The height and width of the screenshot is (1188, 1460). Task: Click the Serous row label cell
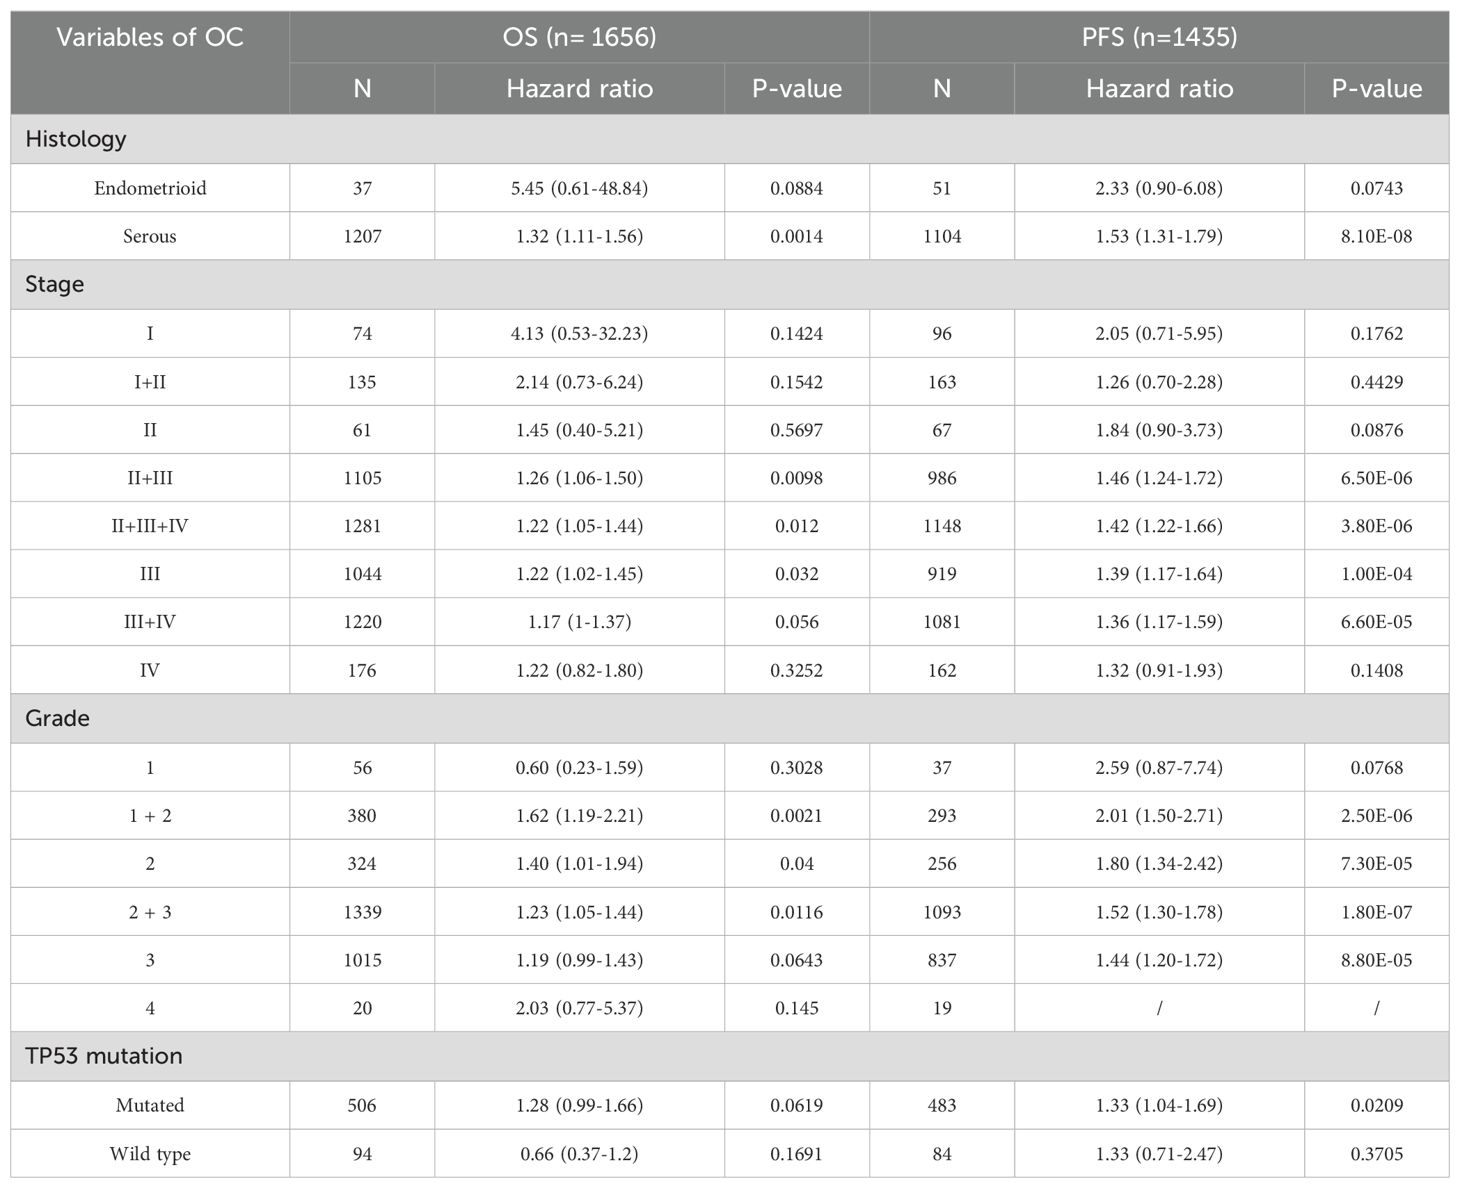(150, 236)
